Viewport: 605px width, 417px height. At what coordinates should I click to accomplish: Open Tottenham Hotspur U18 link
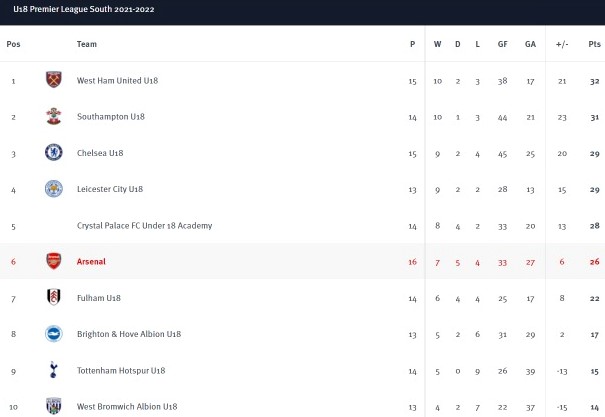click(121, 371)
